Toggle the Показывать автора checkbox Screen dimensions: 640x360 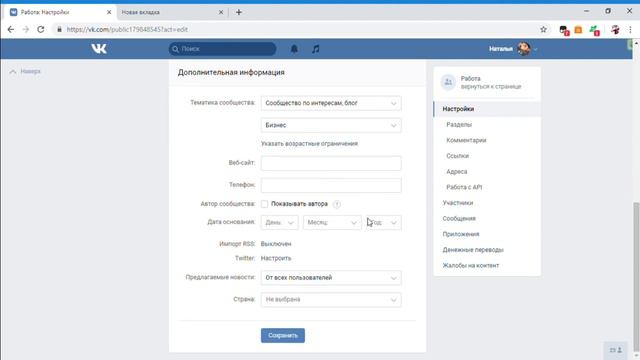click(x=264, y=204)
